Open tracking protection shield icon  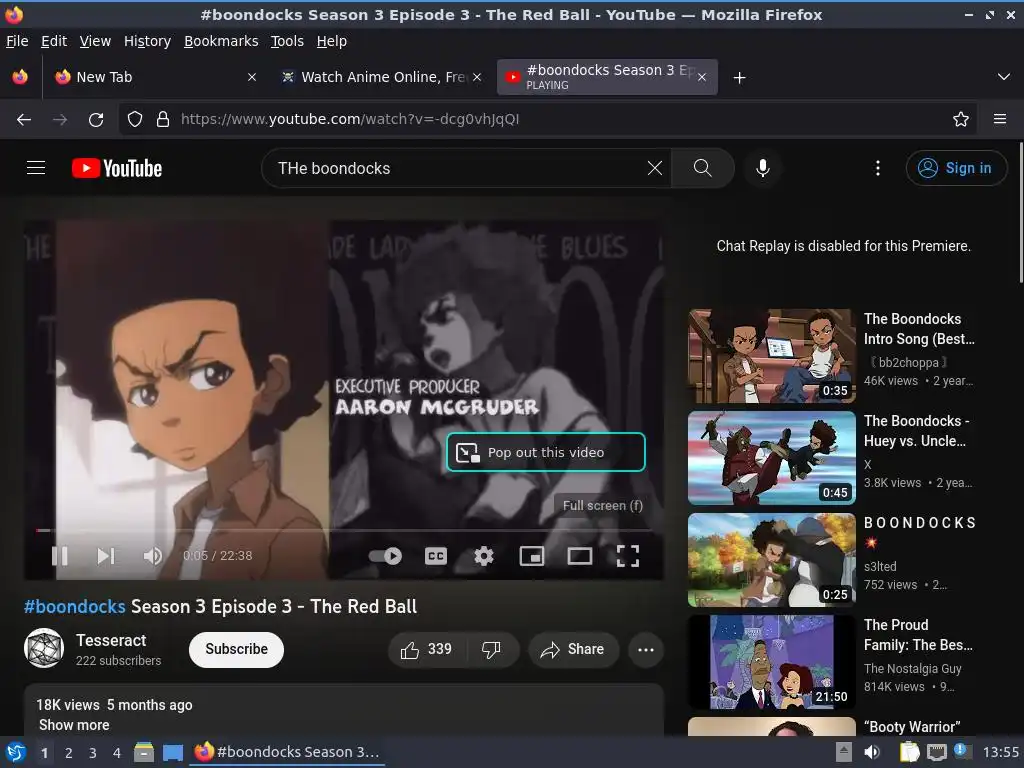(x=135, y=120)
